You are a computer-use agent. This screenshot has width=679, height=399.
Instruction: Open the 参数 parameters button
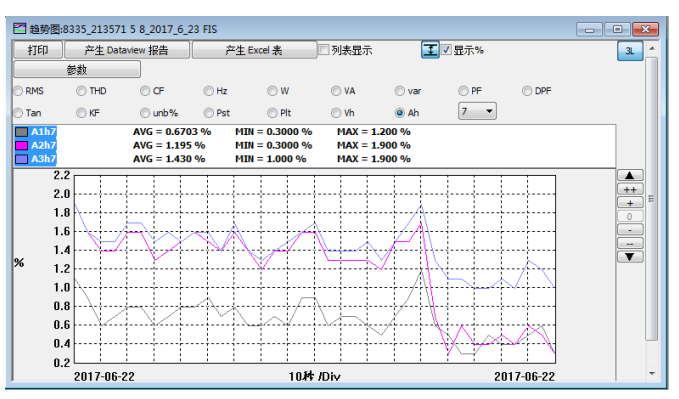coord(77,69)
